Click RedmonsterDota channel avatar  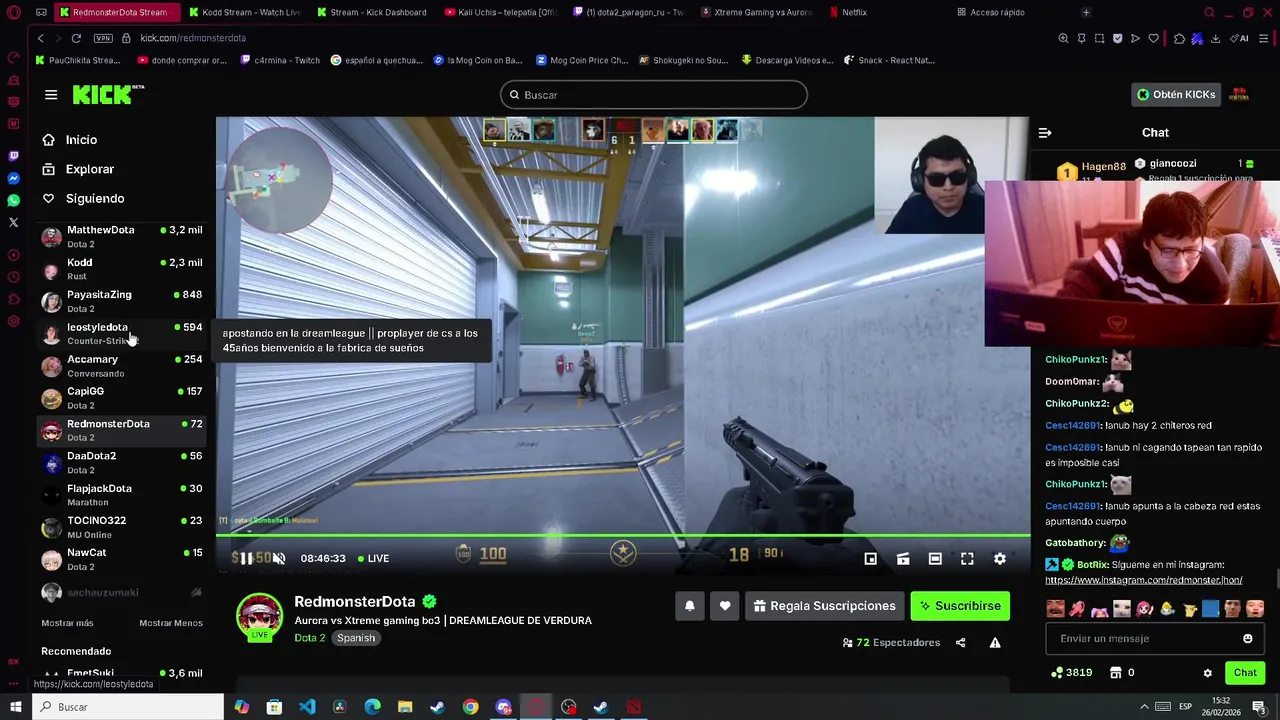pyautogui.click(x=259, y=616)
